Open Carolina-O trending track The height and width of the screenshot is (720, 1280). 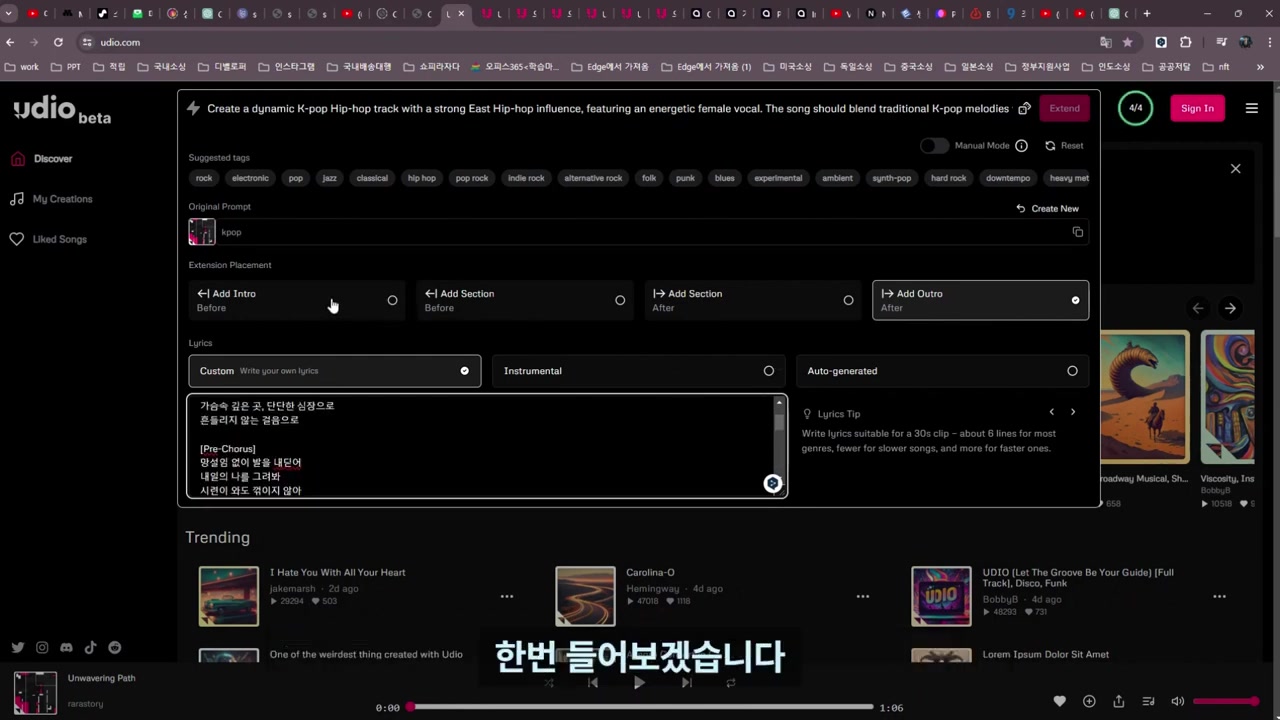tap(650, 572)
